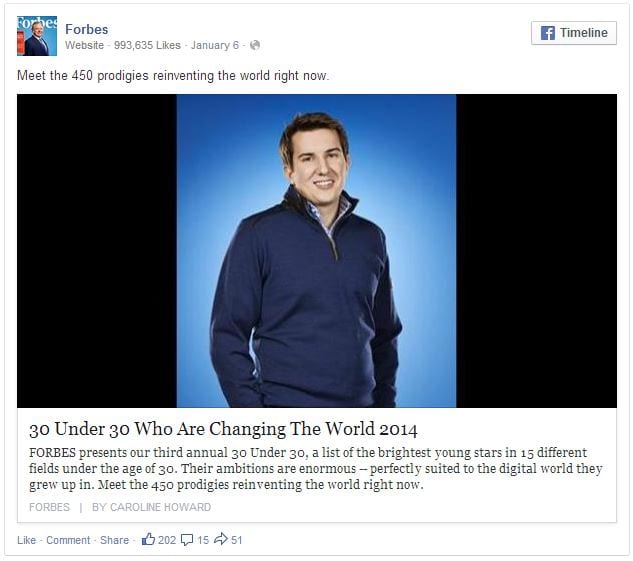Click the Comment link below the post
This screenshot has width=633, height=561.
click(x=68, y=540)
